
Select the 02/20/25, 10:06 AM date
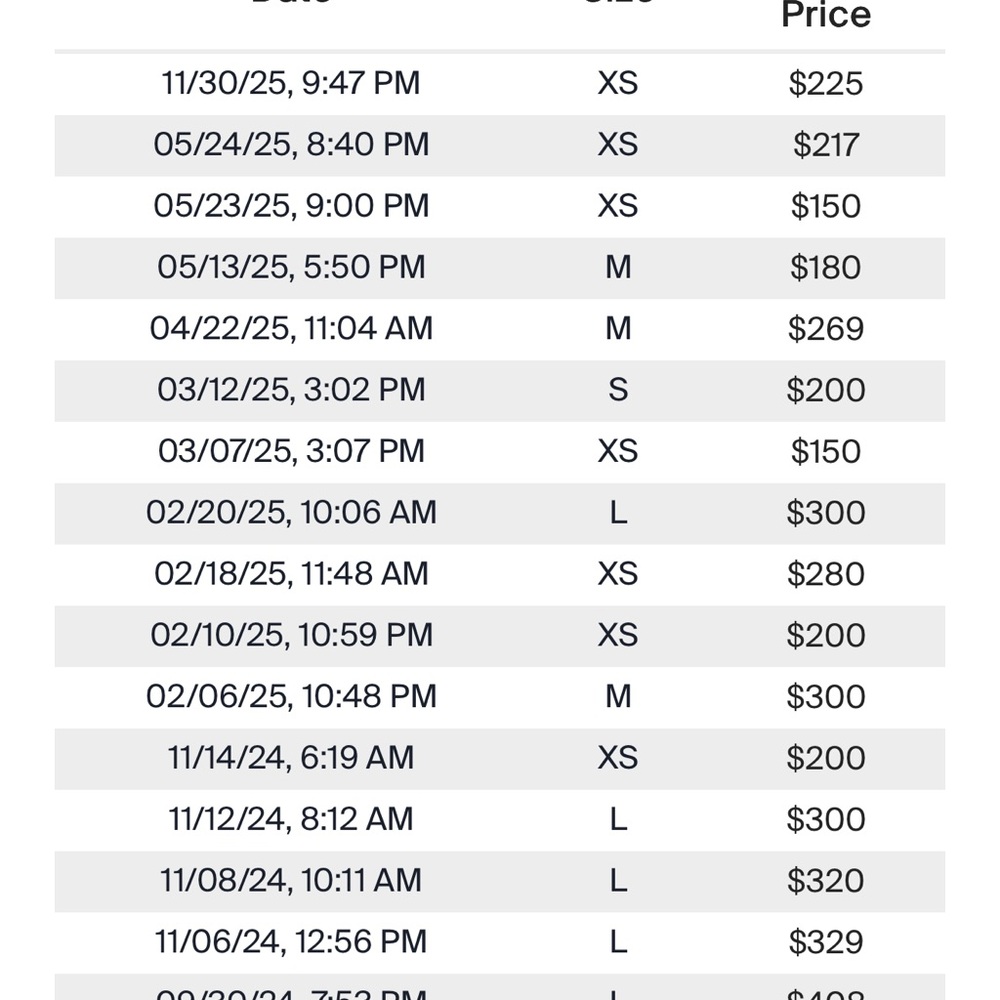291,513
